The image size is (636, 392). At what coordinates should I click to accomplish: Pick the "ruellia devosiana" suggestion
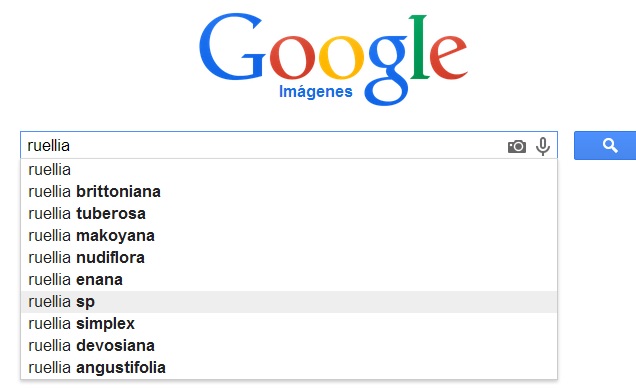point(289,345)
